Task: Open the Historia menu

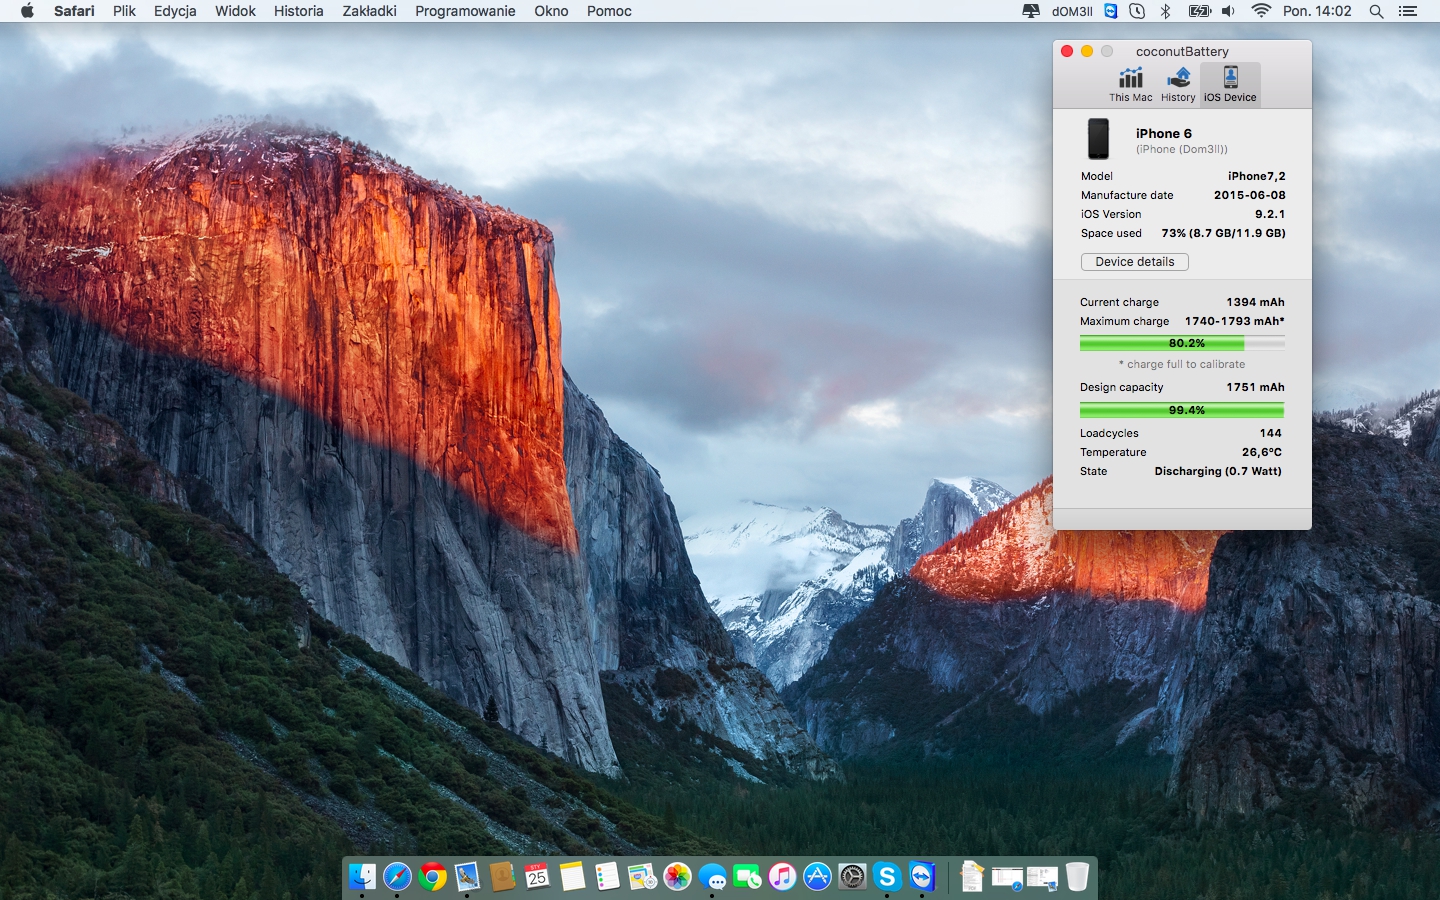Action: 298,11
